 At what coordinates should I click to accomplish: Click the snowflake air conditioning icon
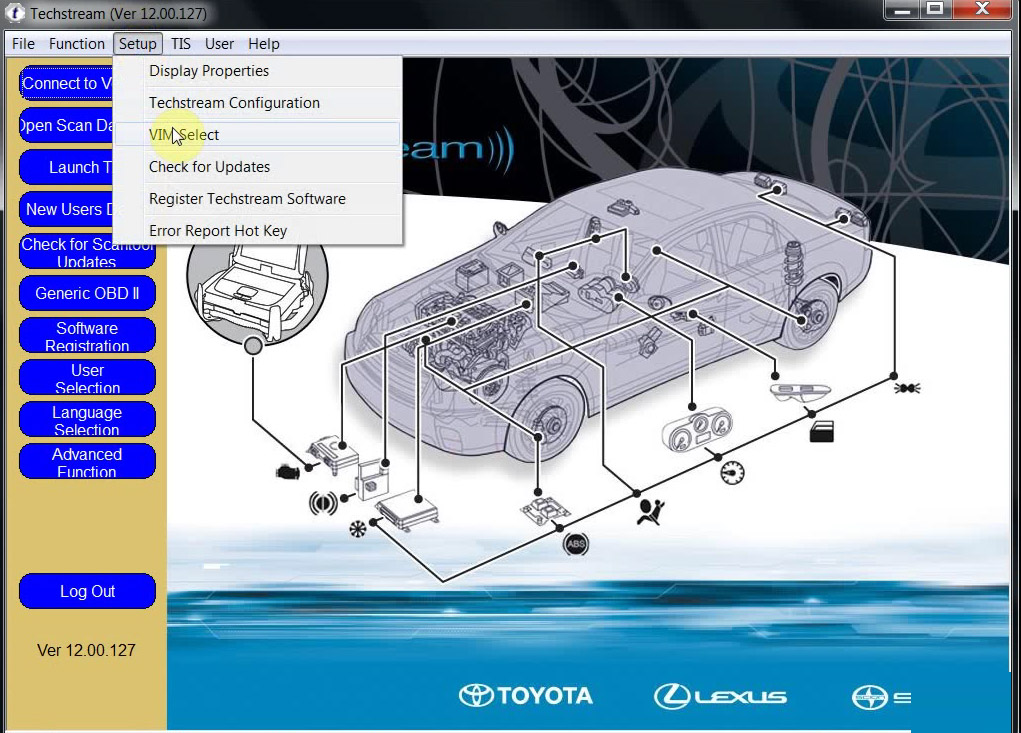pos(357,528)
